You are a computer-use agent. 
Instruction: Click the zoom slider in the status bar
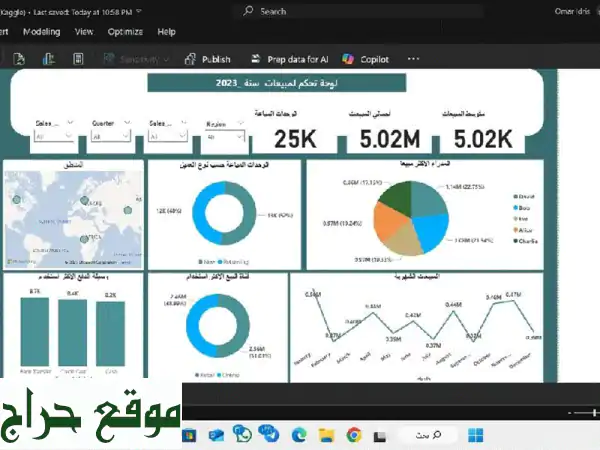[582, 412]
